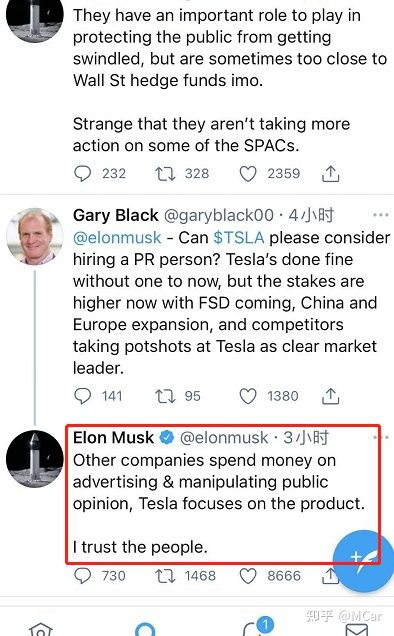394x636 pixels.
Task: Retweet Gary Black's PR person tweet
Action: (x=165, y=396)
